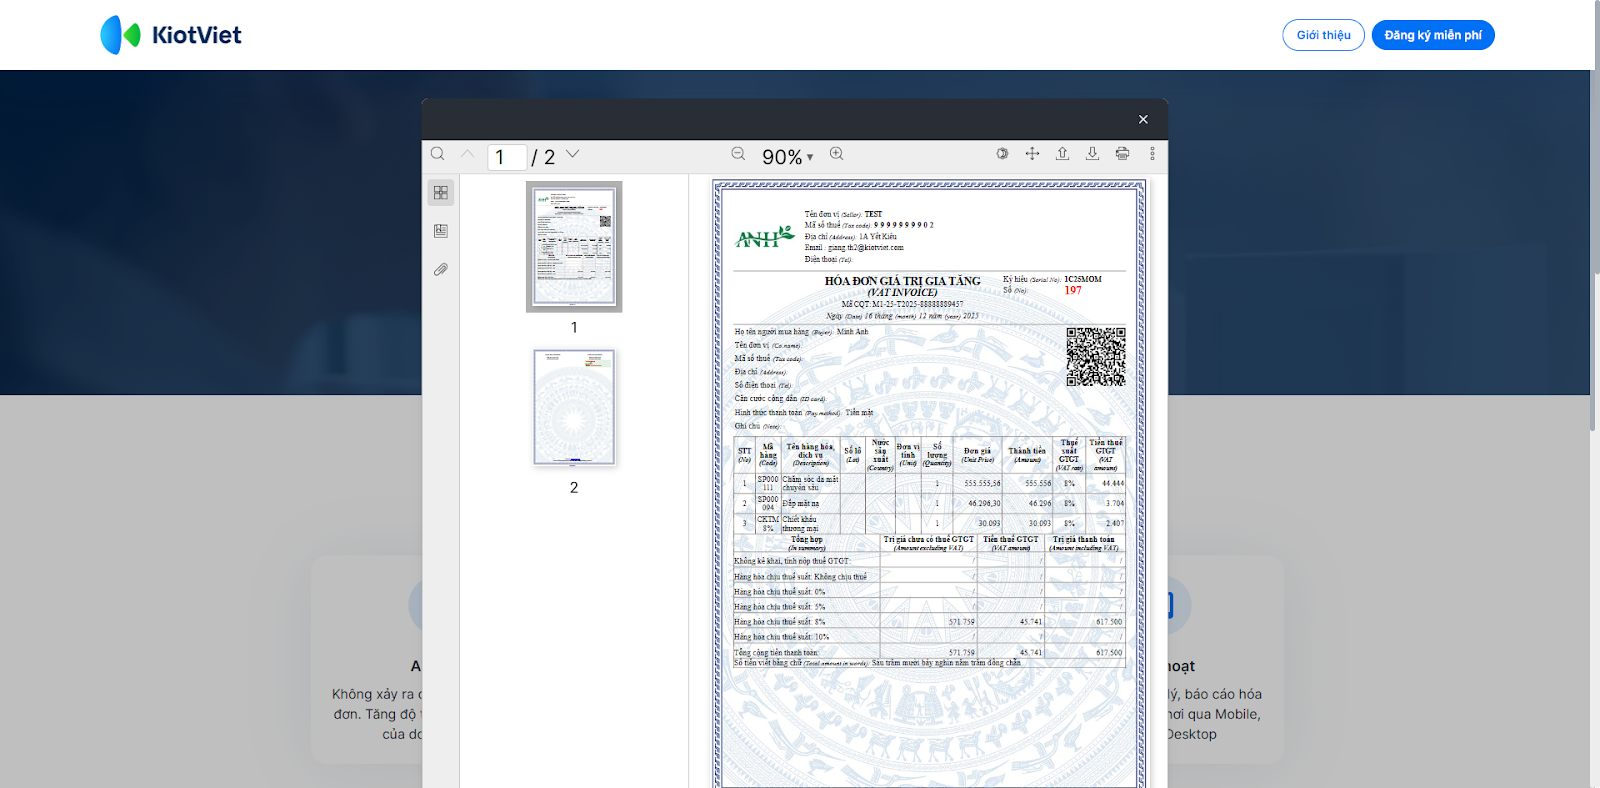Image resolution: width=1600 pixels, height=788 pixels.
Task: Open the more options vertical dots menu
Action: 1152,154
